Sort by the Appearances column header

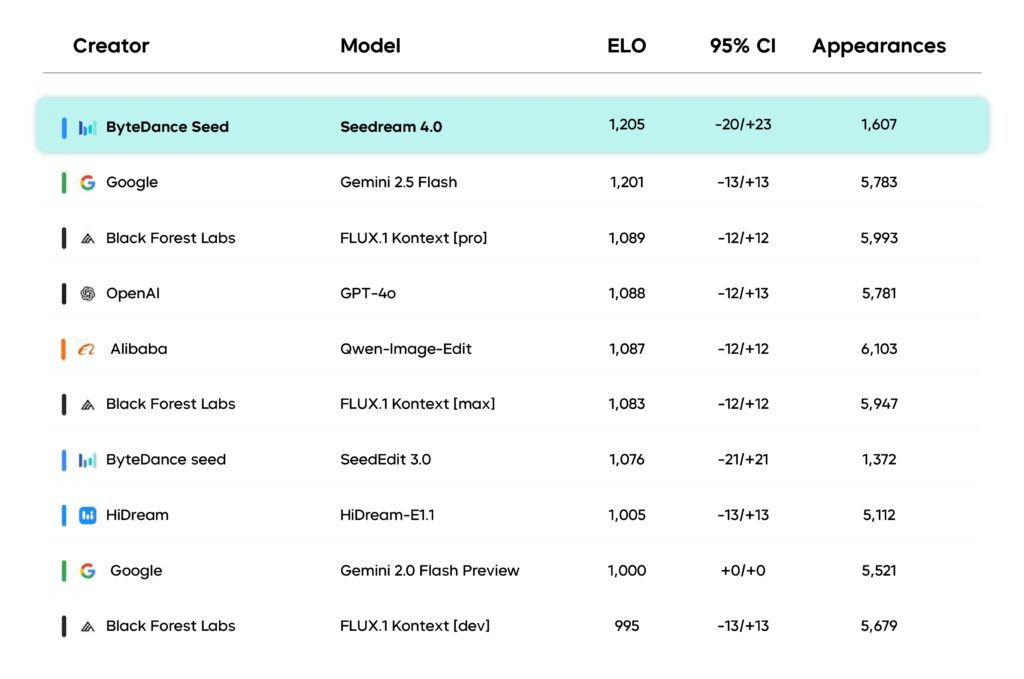click(879, 46)
